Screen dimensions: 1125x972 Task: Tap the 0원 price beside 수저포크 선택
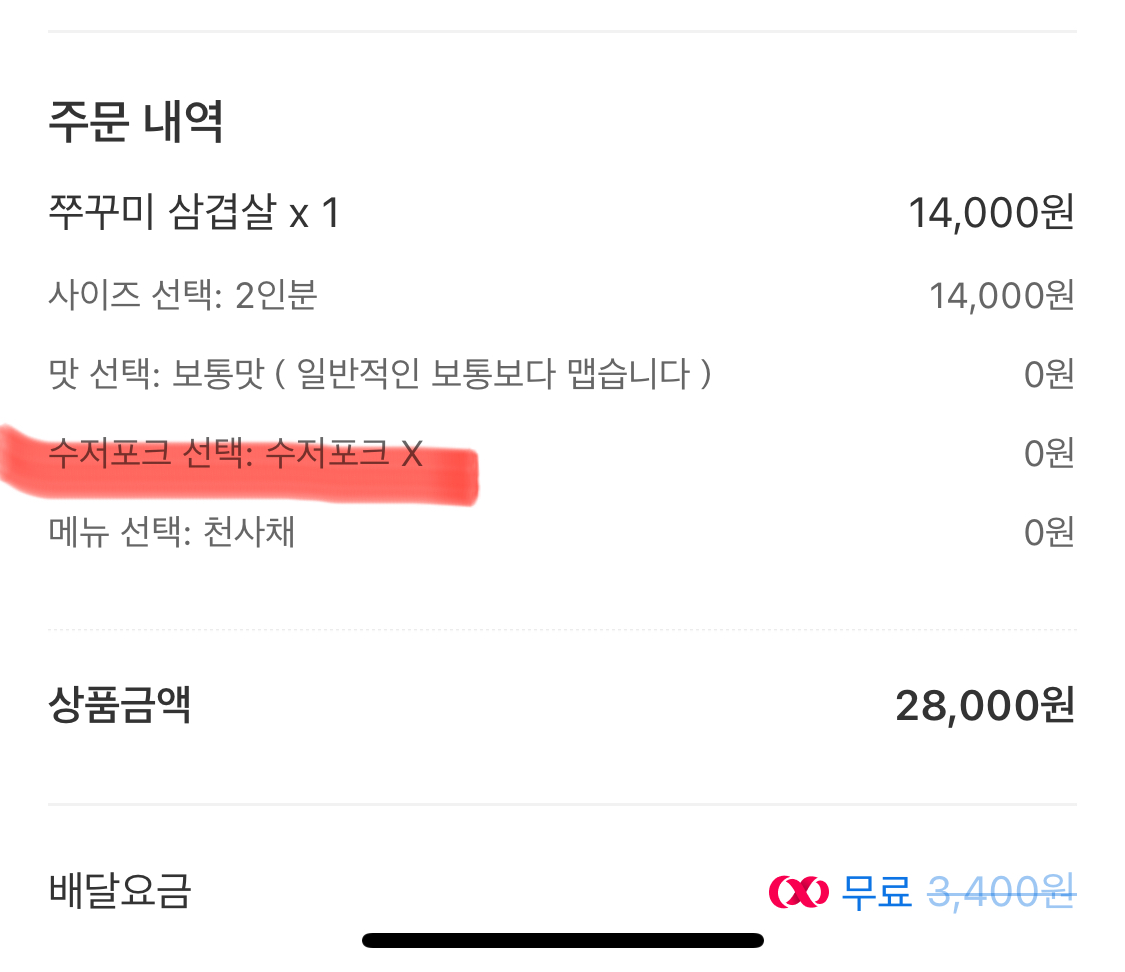(1048, 455)
